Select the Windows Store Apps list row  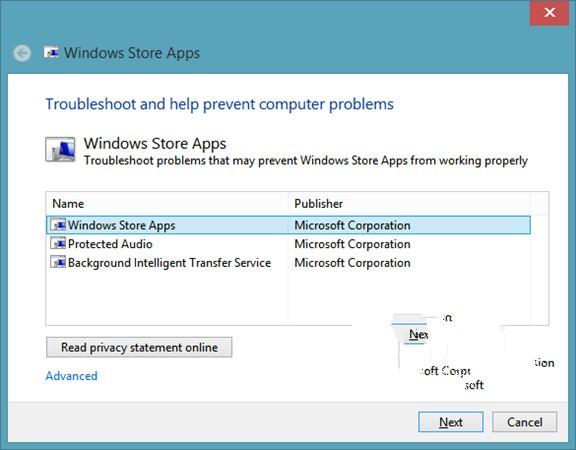288,225
